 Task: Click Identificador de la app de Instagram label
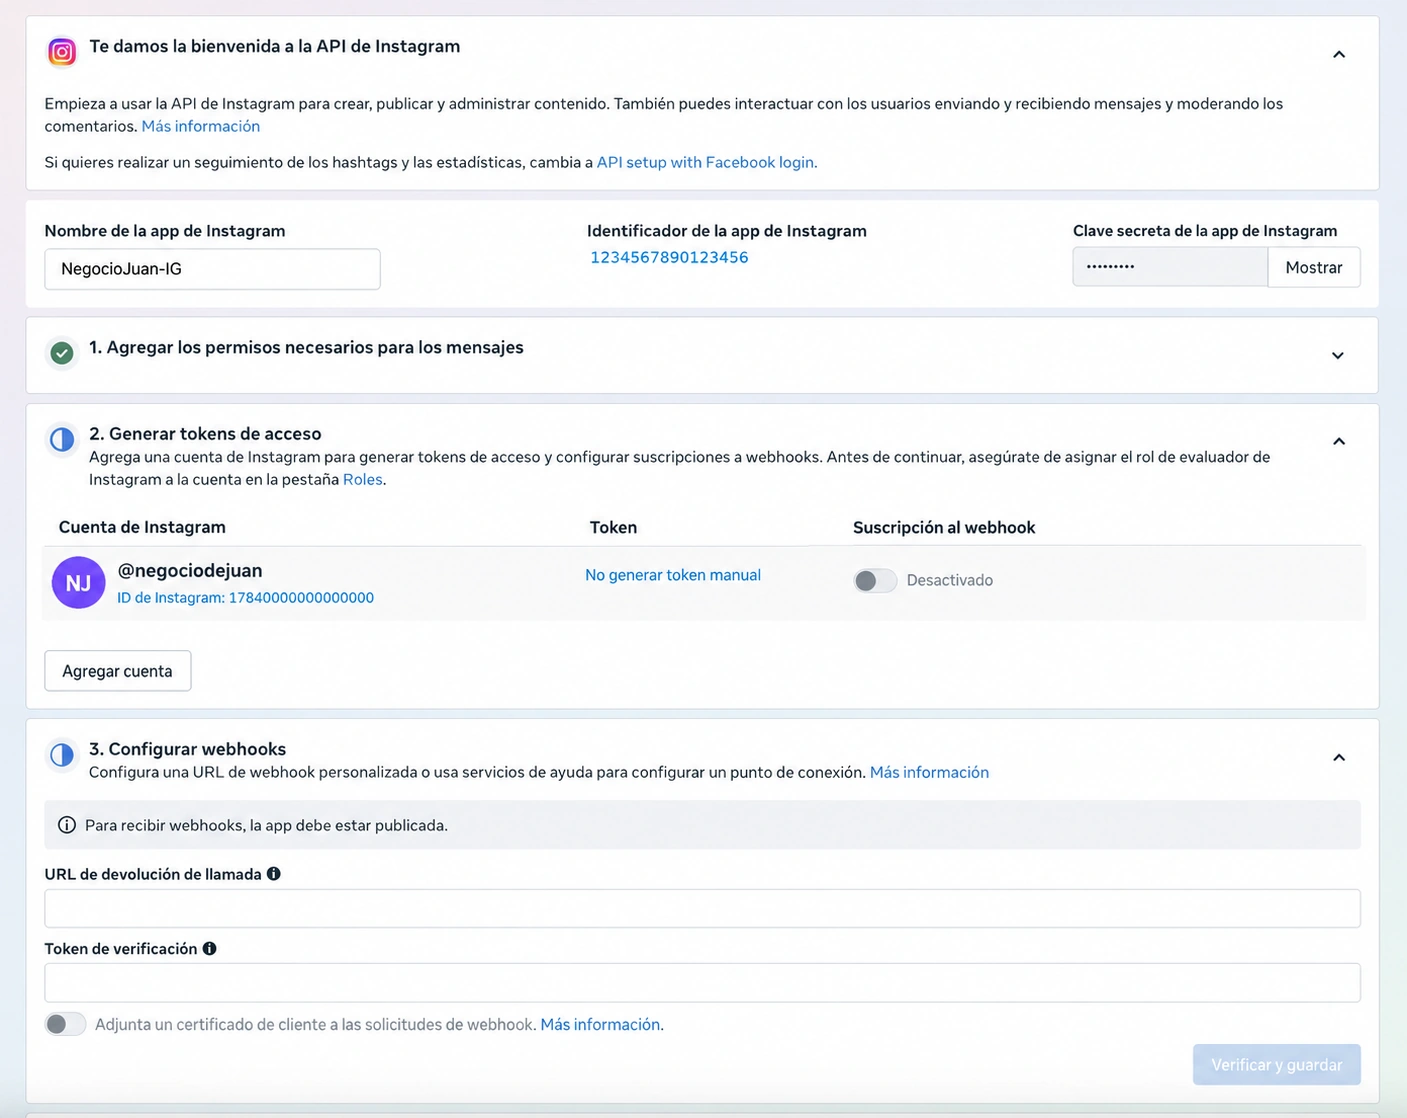coord(727,231)
